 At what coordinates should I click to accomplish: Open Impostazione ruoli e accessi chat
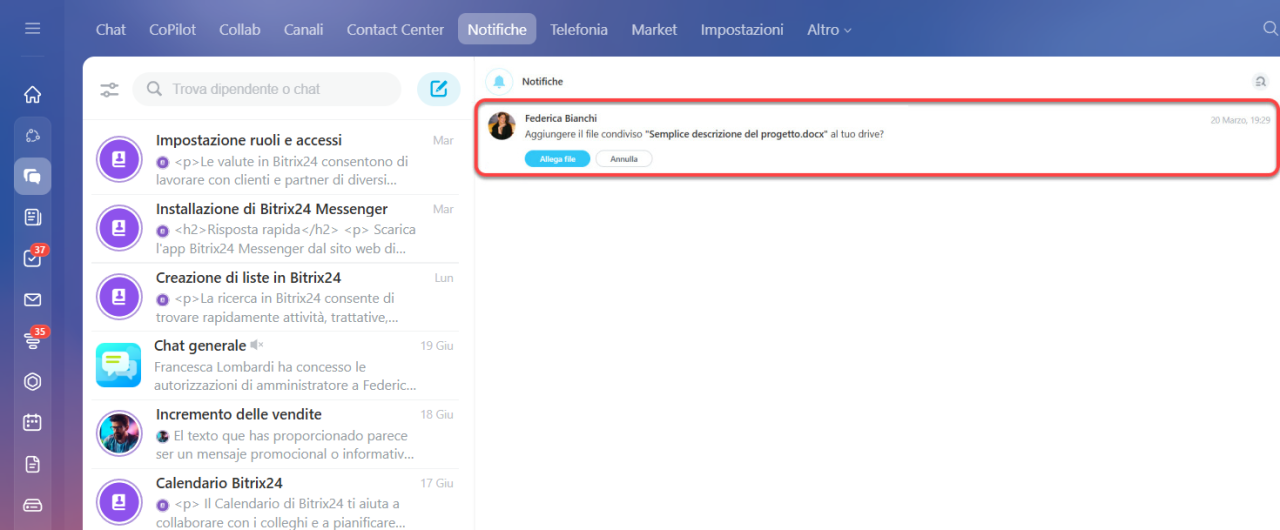(x=276, y=160)
